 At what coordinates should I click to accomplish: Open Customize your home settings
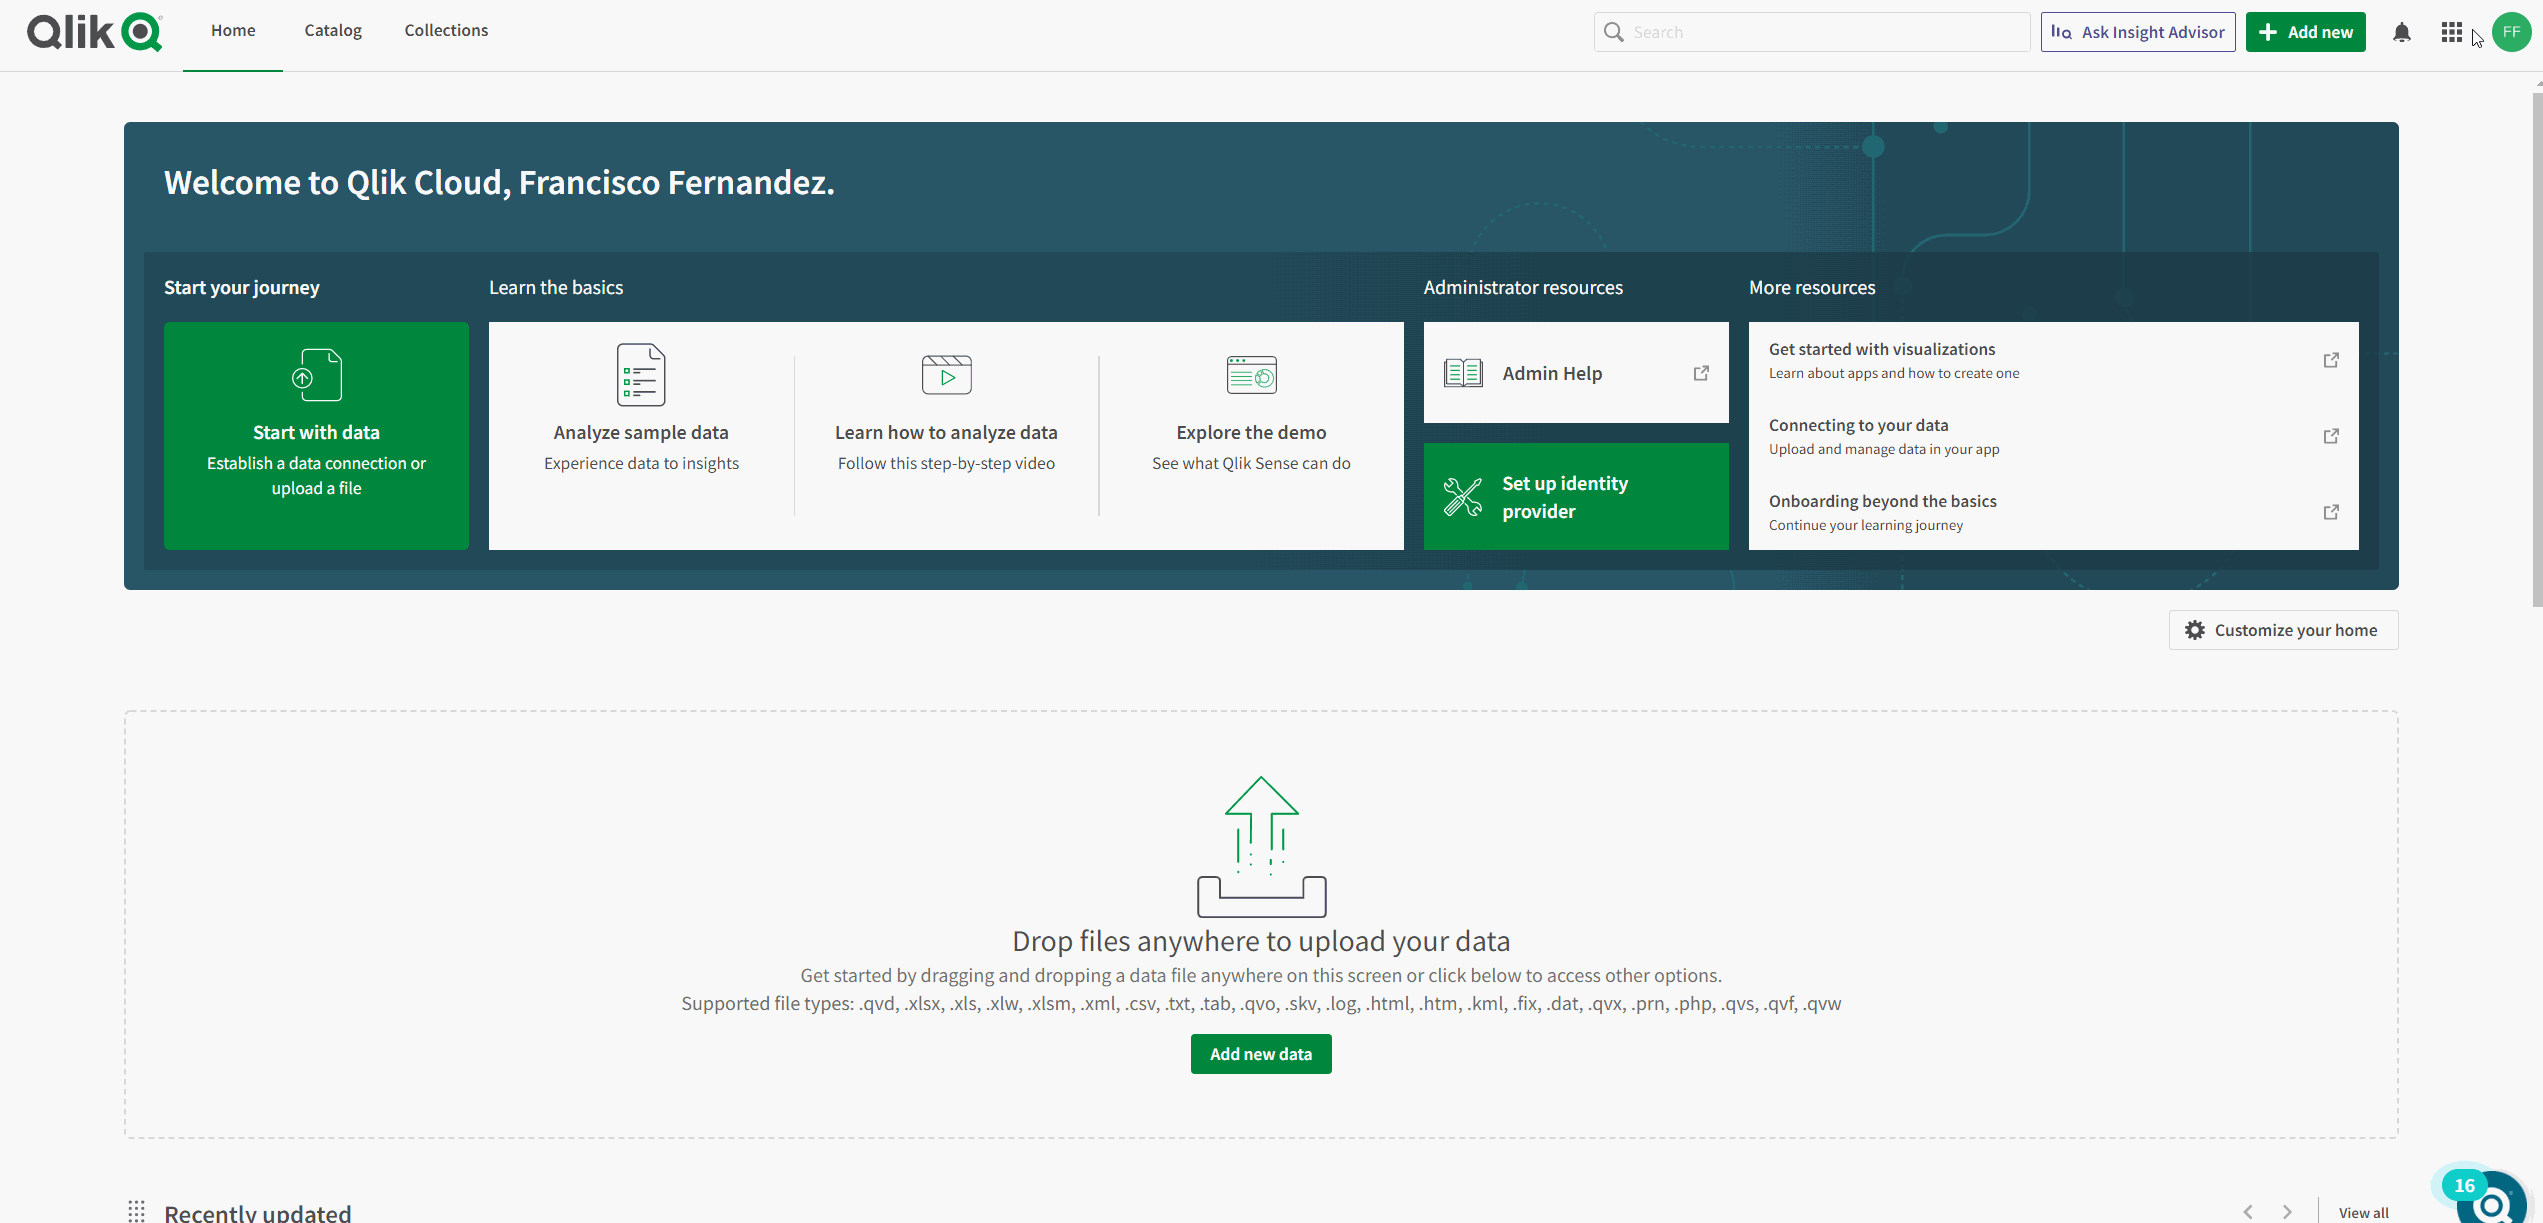pos(2283,630)
